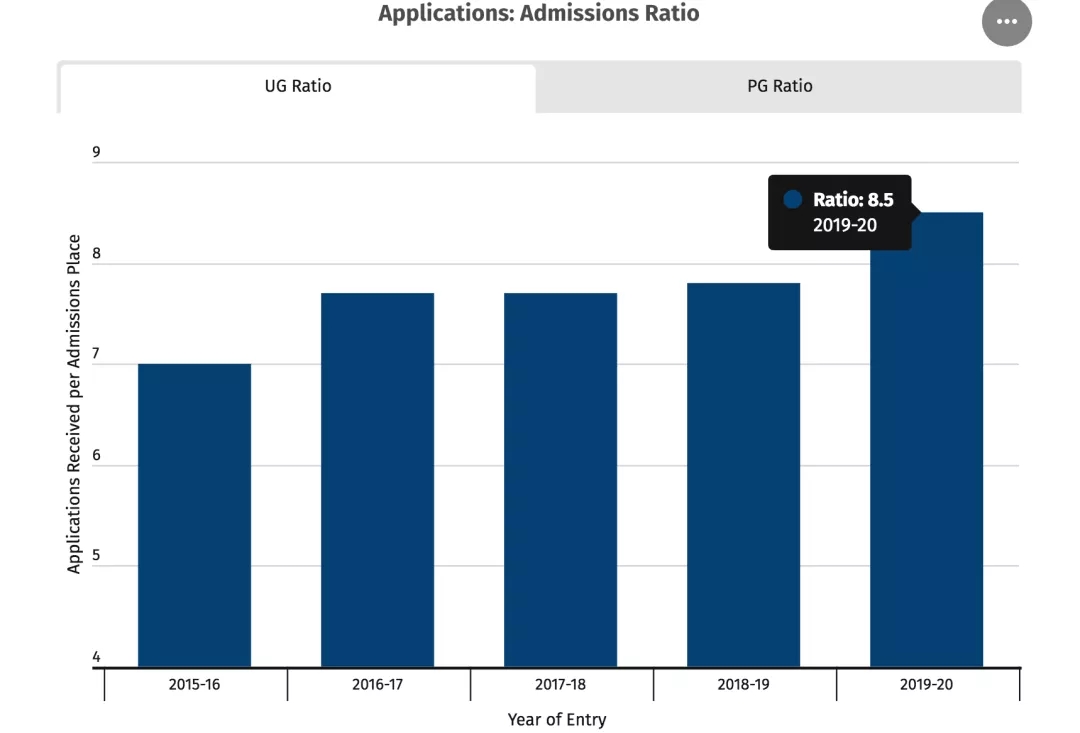1080x733 pixels.
Task: Click the y-axis value 9 label
Action: [97, 152]
